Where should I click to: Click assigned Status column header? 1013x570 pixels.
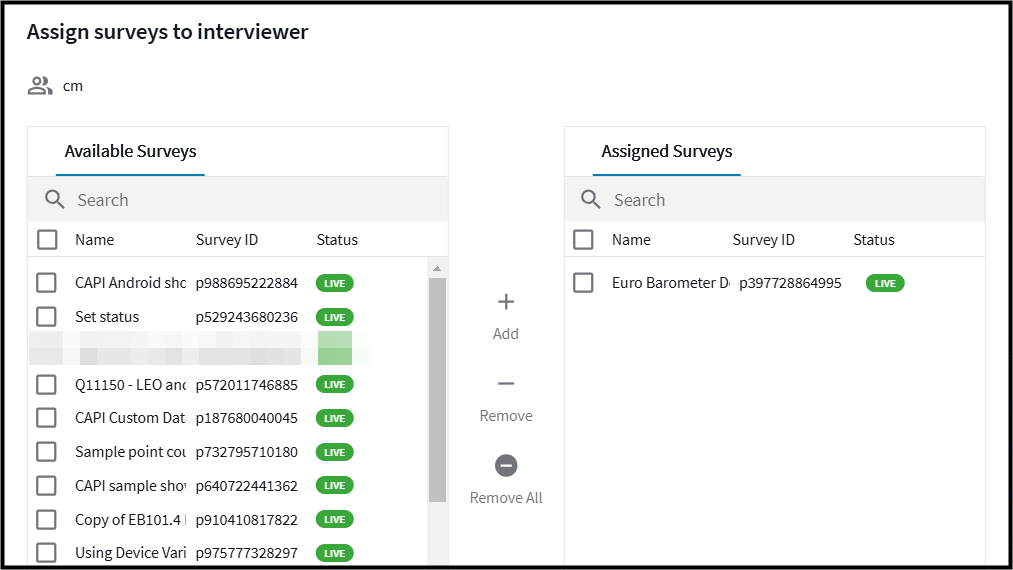[874, 240]
